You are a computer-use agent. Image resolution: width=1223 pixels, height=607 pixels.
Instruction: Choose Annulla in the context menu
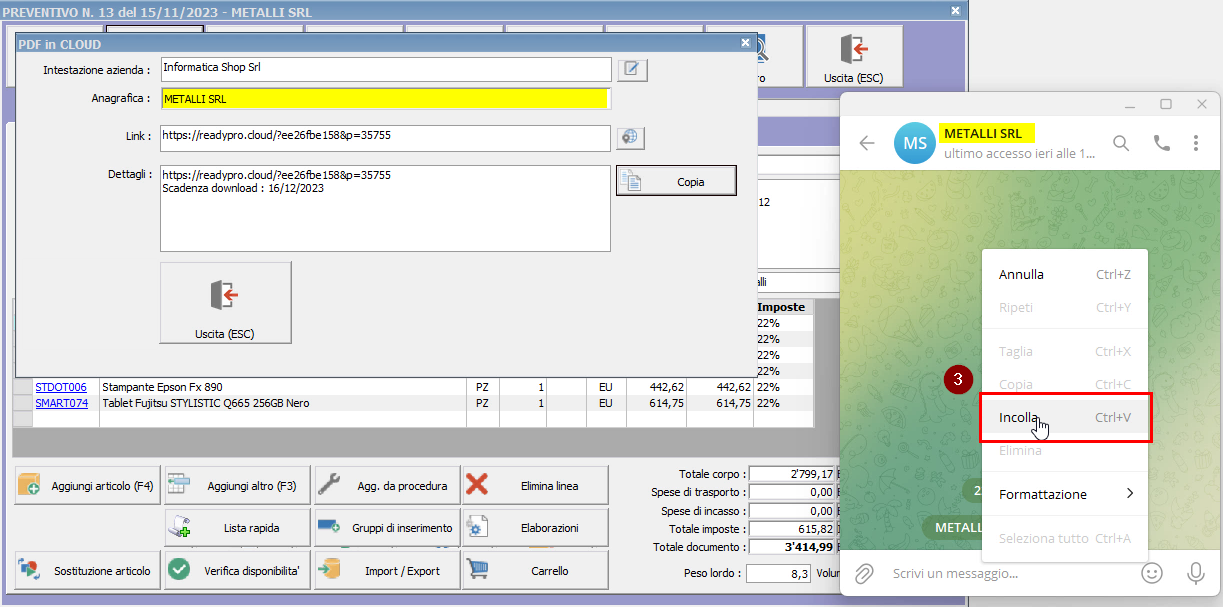1065,274
